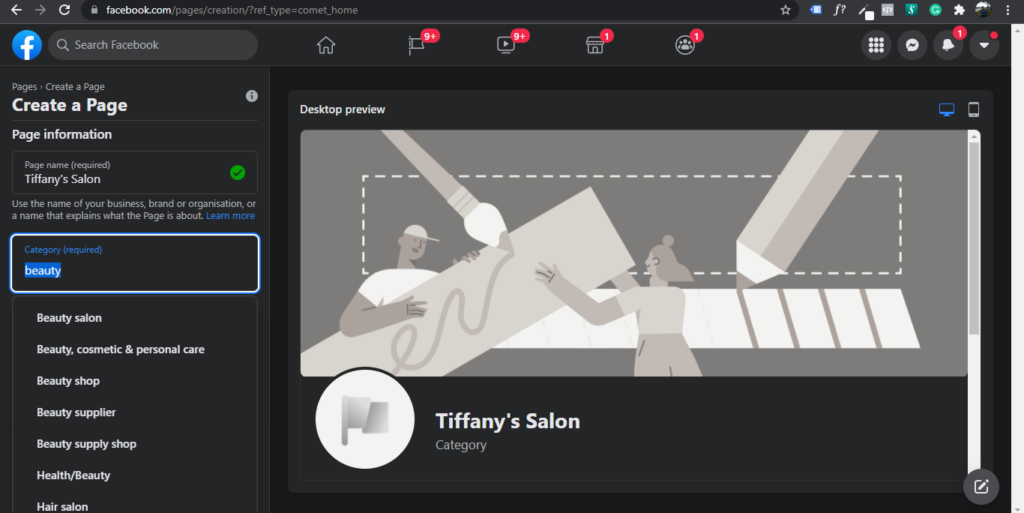
Task: Click the Search Facebook field
Action: click(x=153, y=45)
